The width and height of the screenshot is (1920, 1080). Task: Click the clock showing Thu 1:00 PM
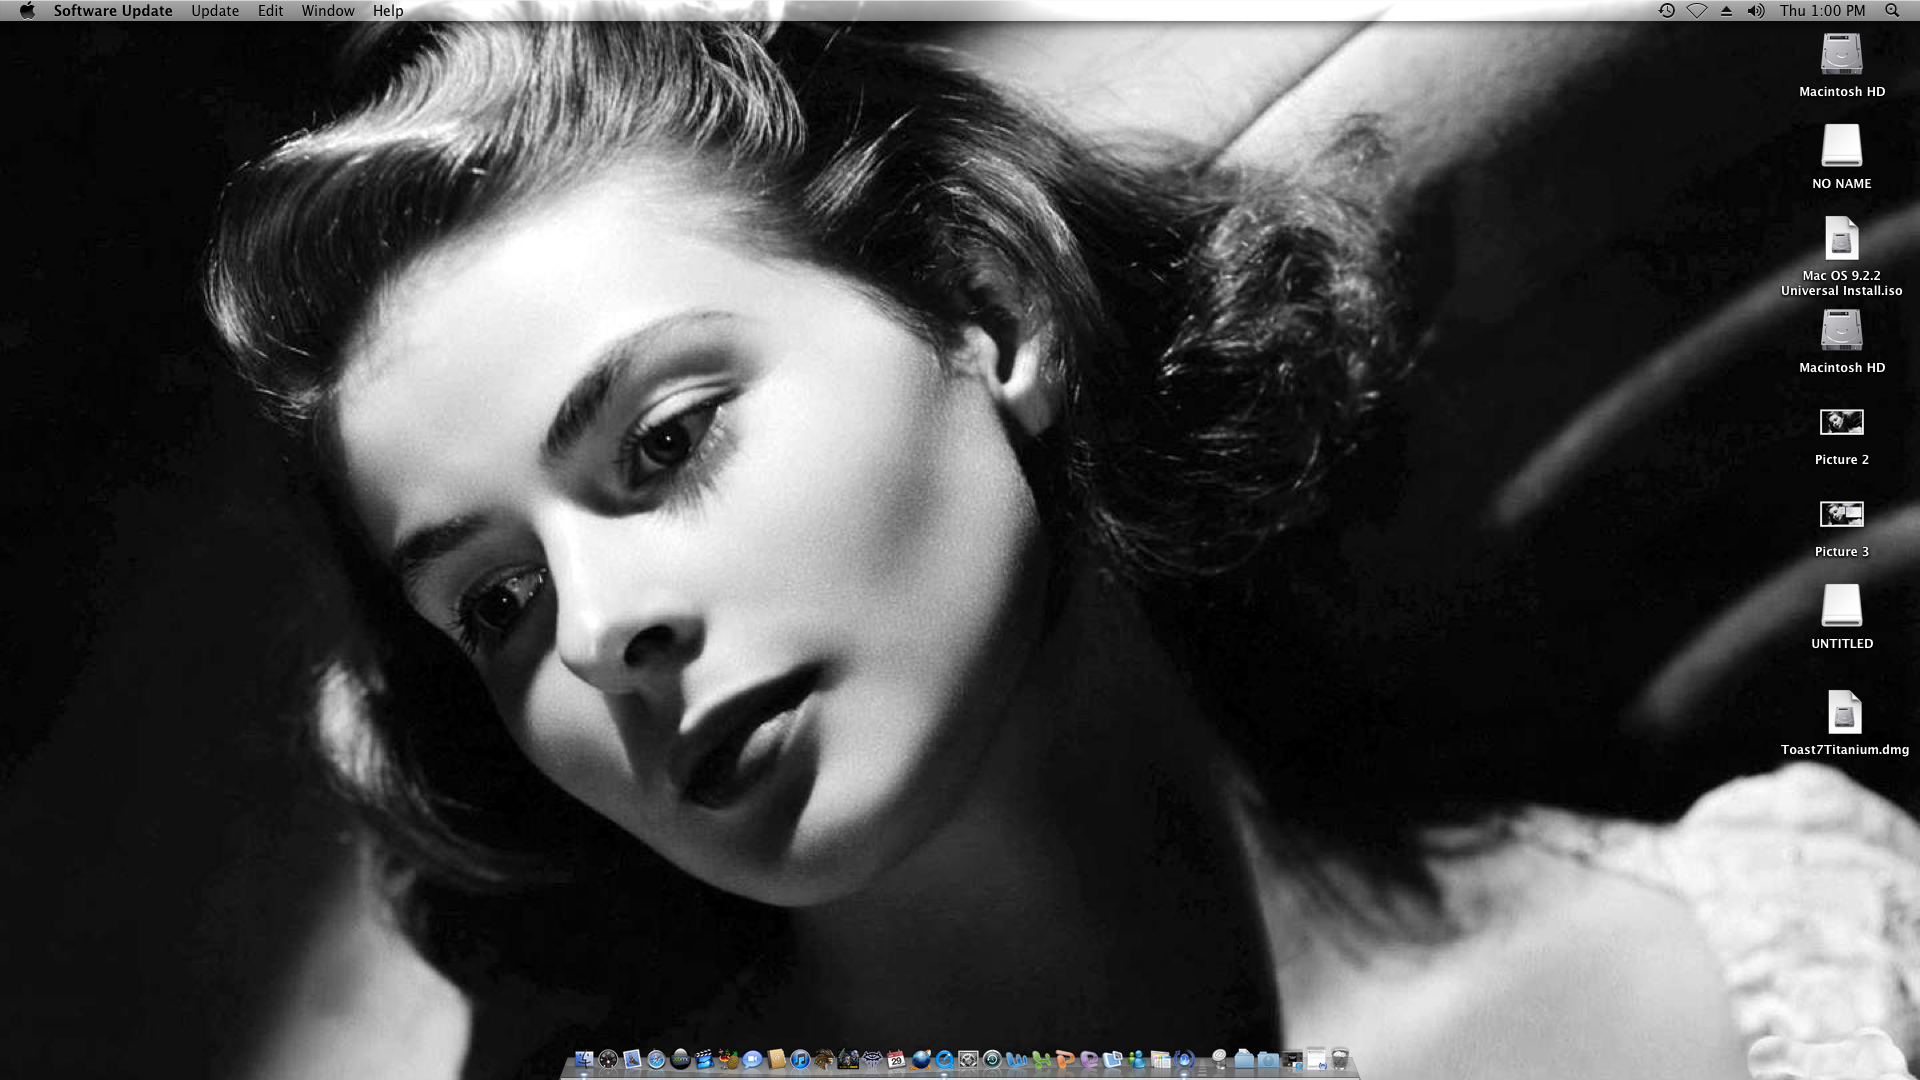click(1822, 11)
